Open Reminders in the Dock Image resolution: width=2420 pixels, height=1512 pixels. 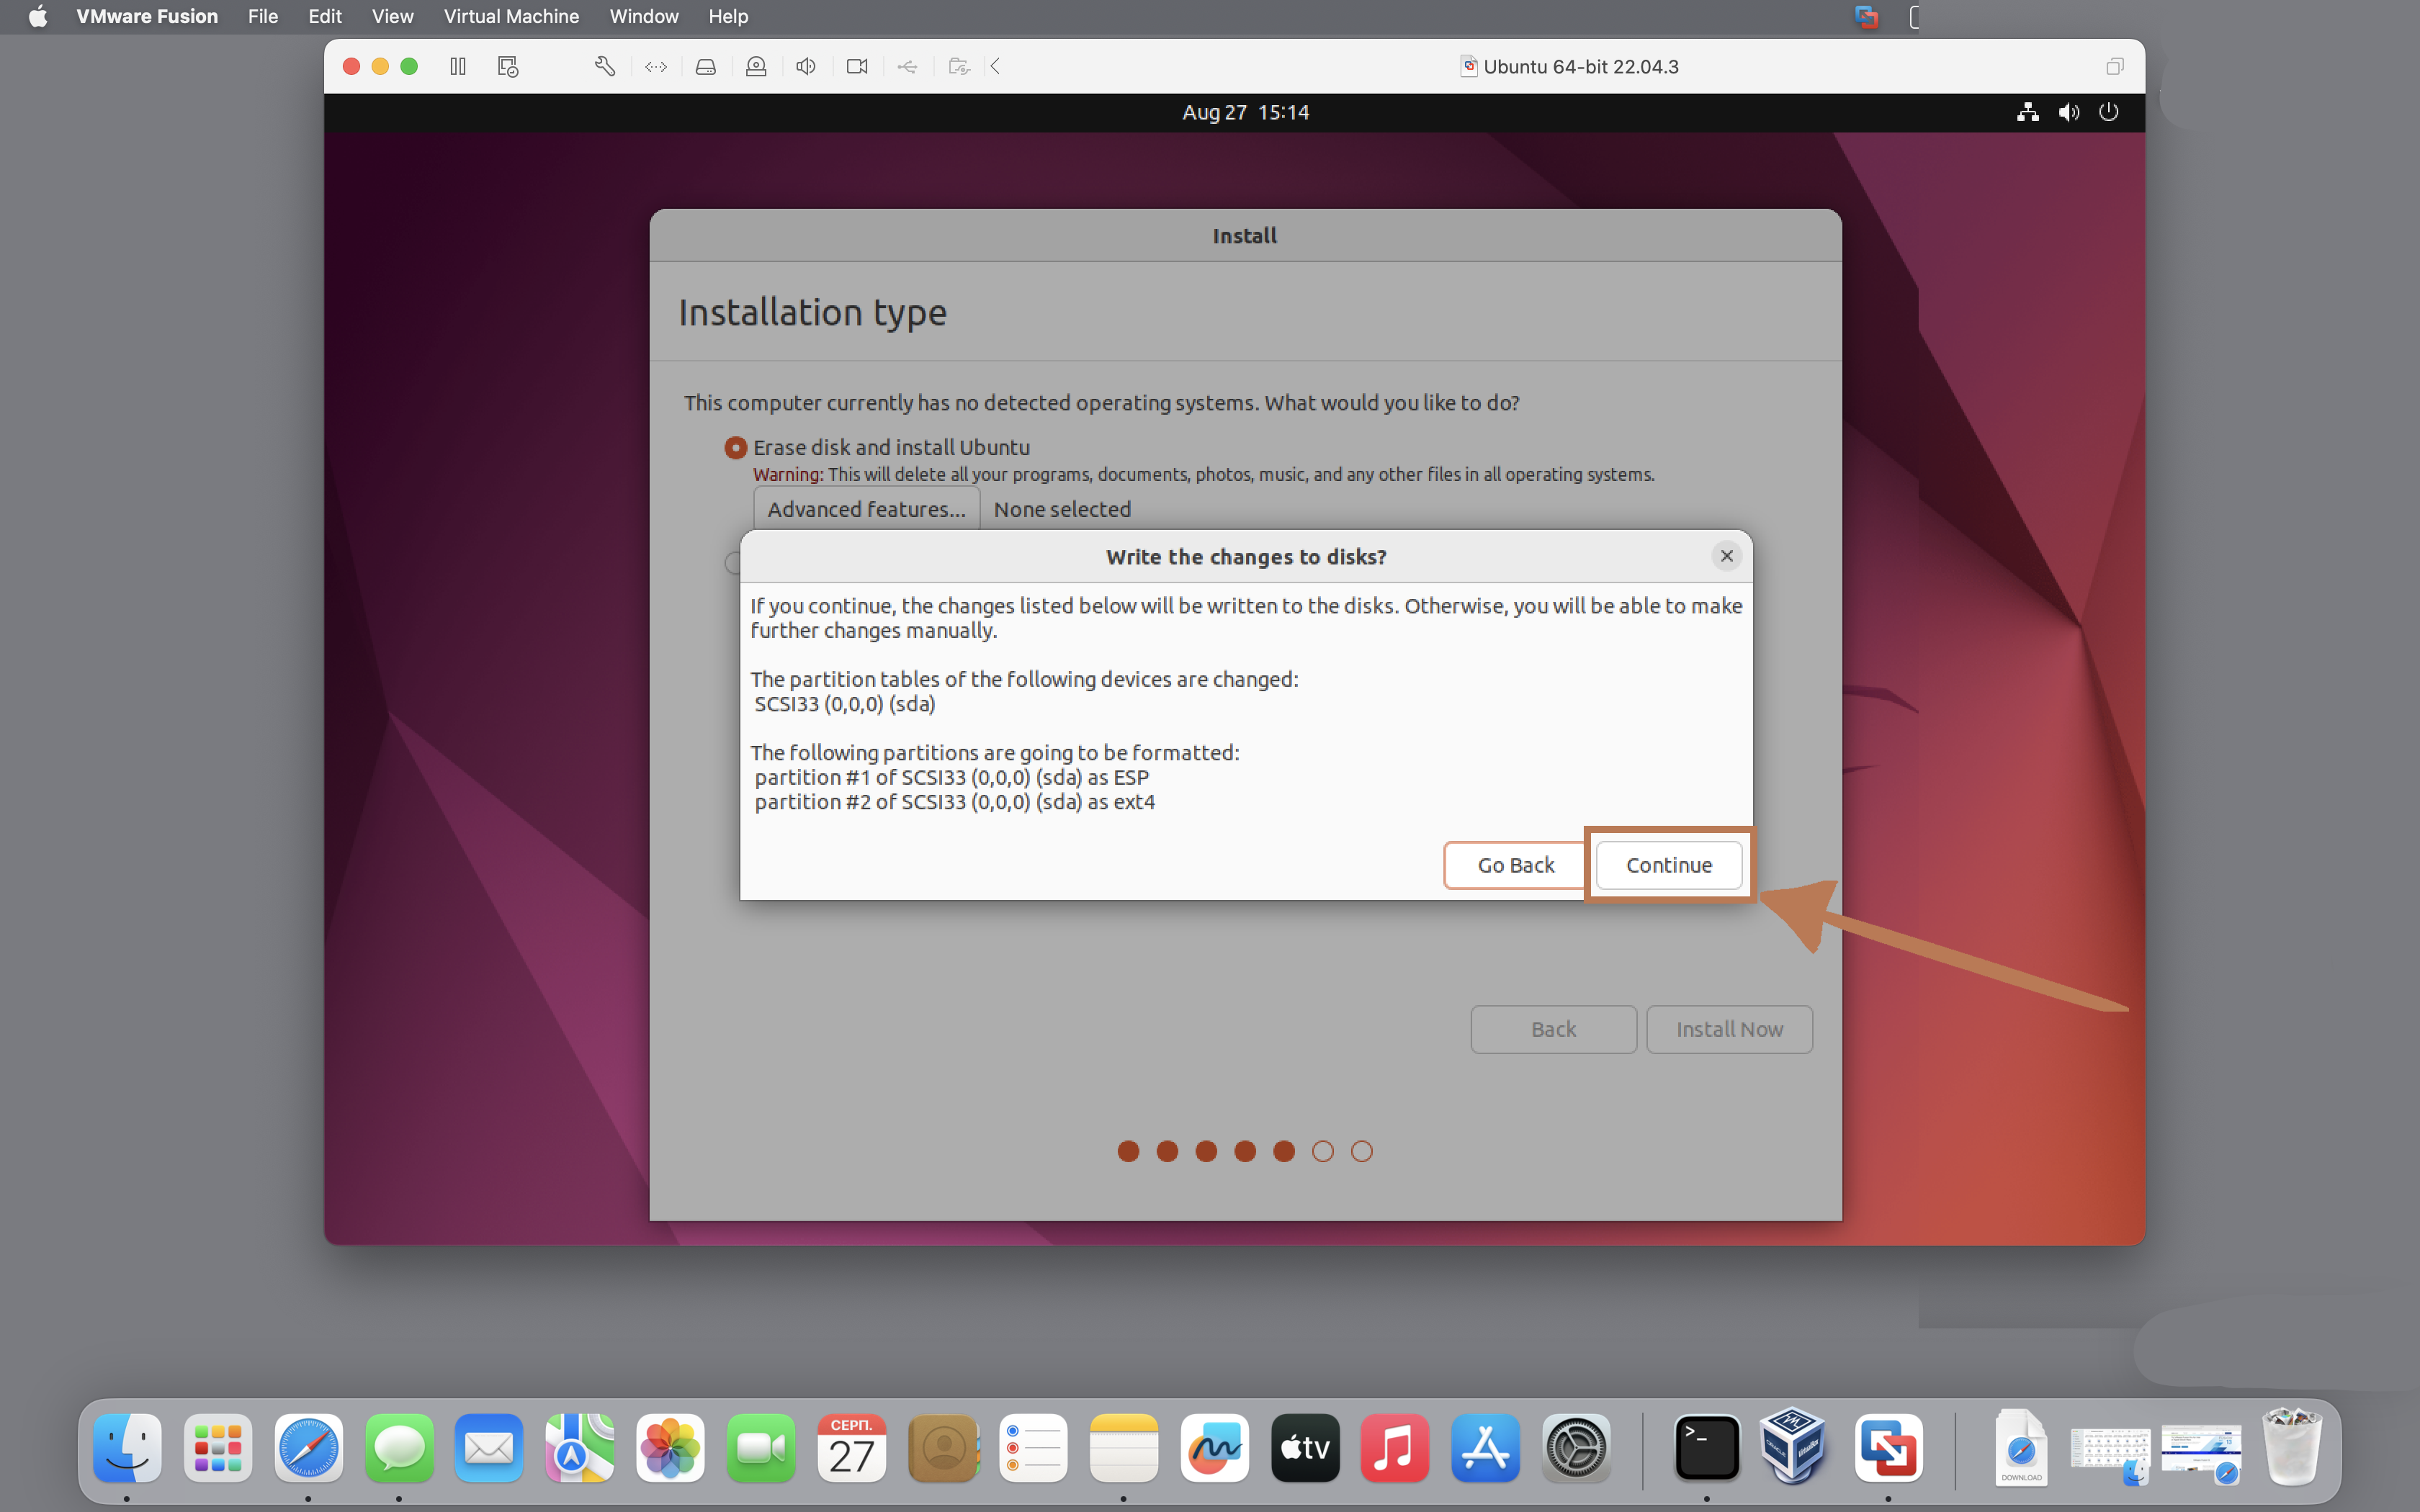(1033, 1447)
